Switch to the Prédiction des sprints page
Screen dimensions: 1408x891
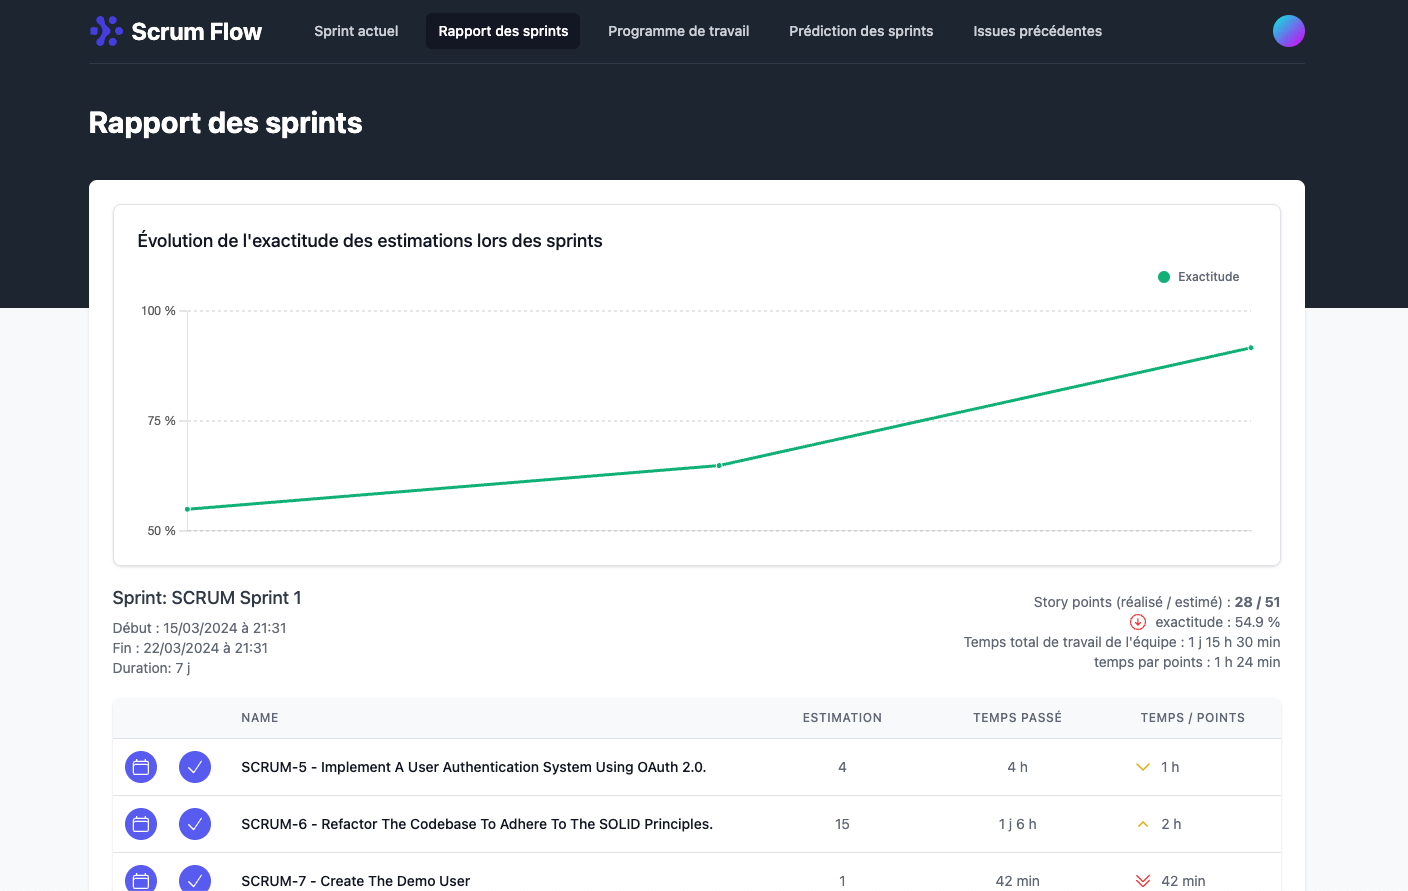[x=861, y=31]
